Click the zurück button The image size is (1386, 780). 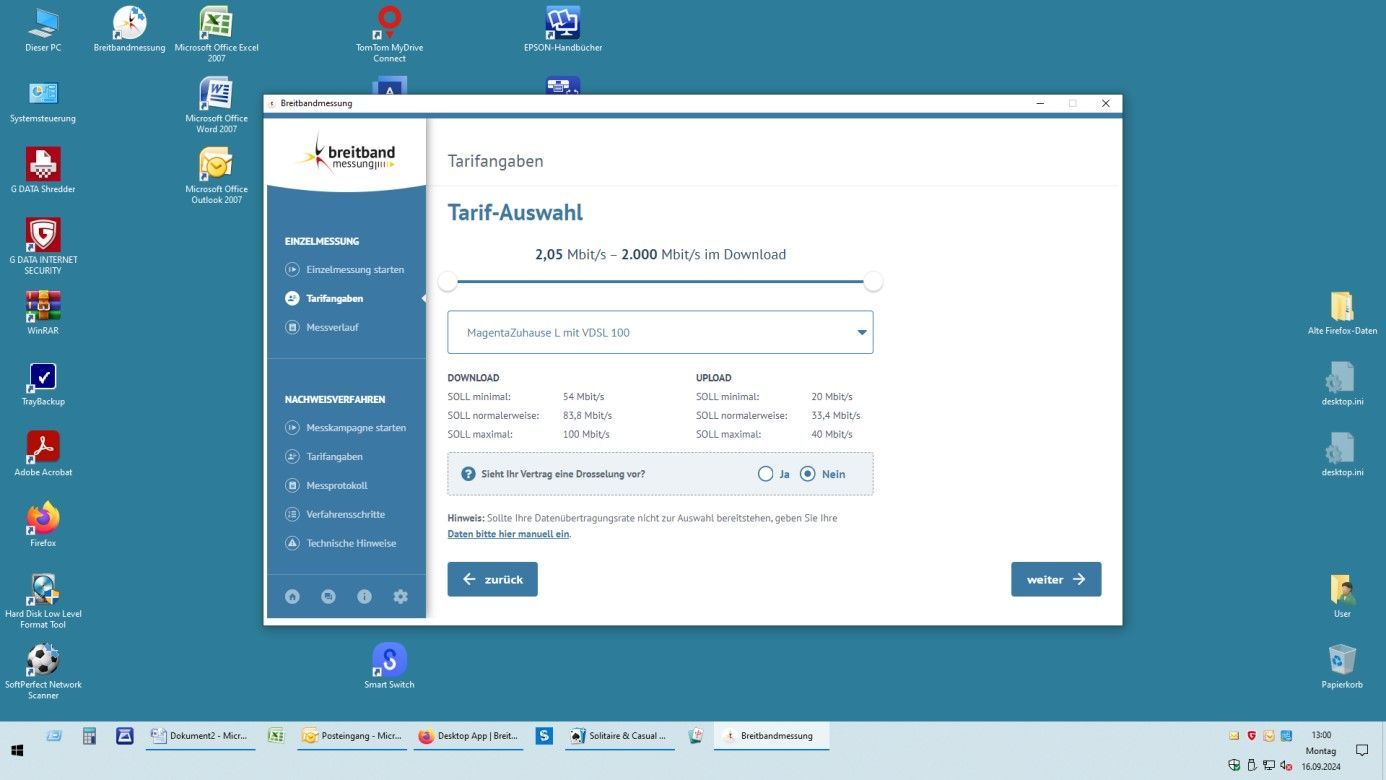tap(492, 579)
